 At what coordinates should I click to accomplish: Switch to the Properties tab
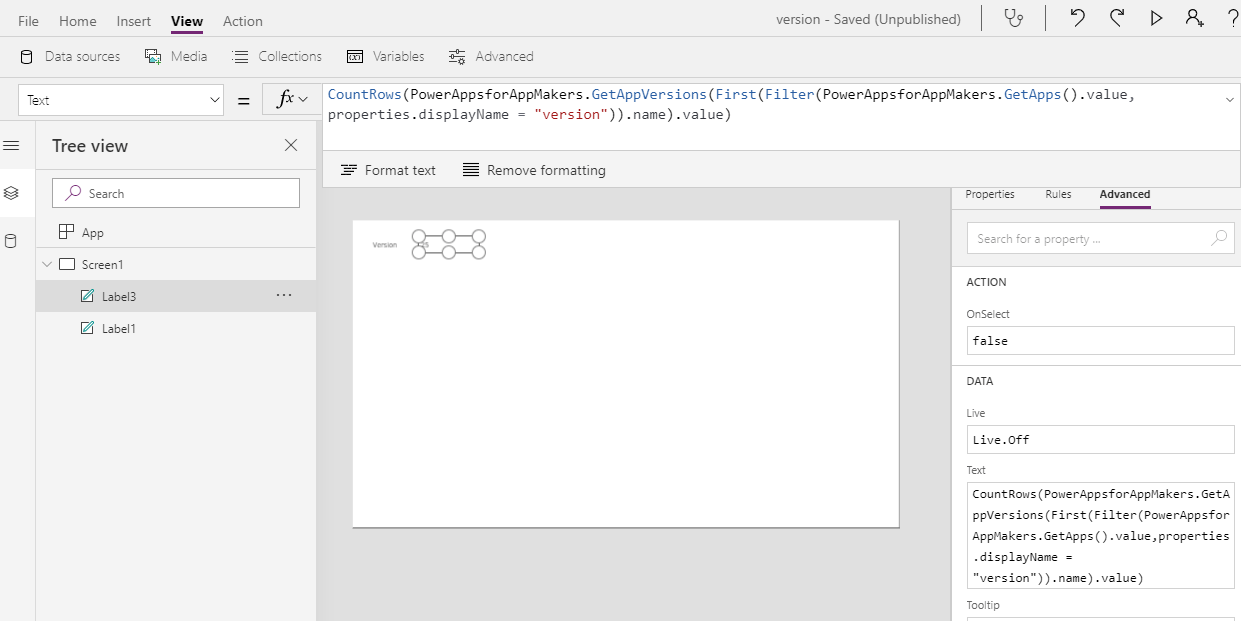pos(990,194)
